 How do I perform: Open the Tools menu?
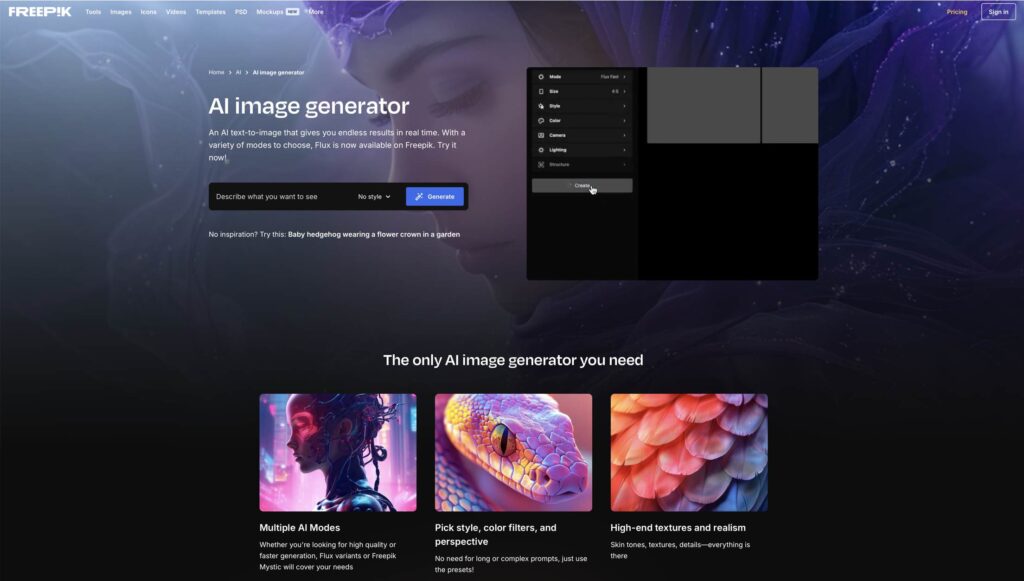pos(93,12)
